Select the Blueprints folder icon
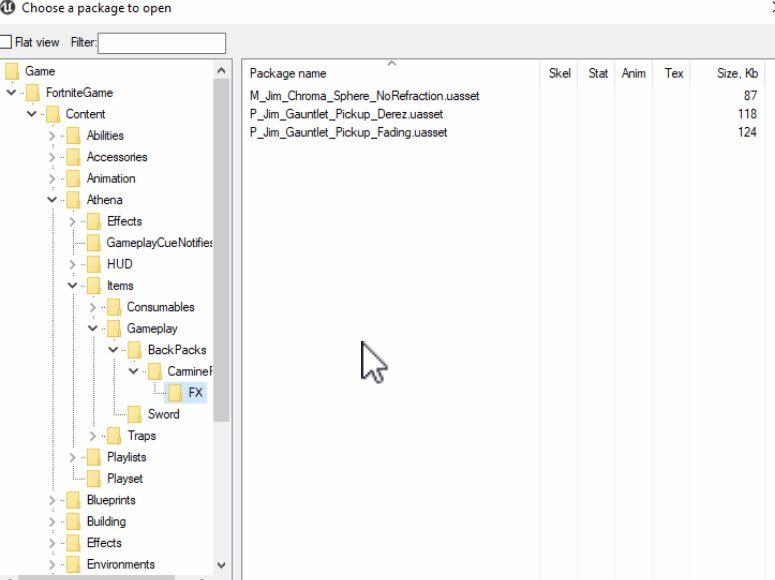 click(73, 500)
